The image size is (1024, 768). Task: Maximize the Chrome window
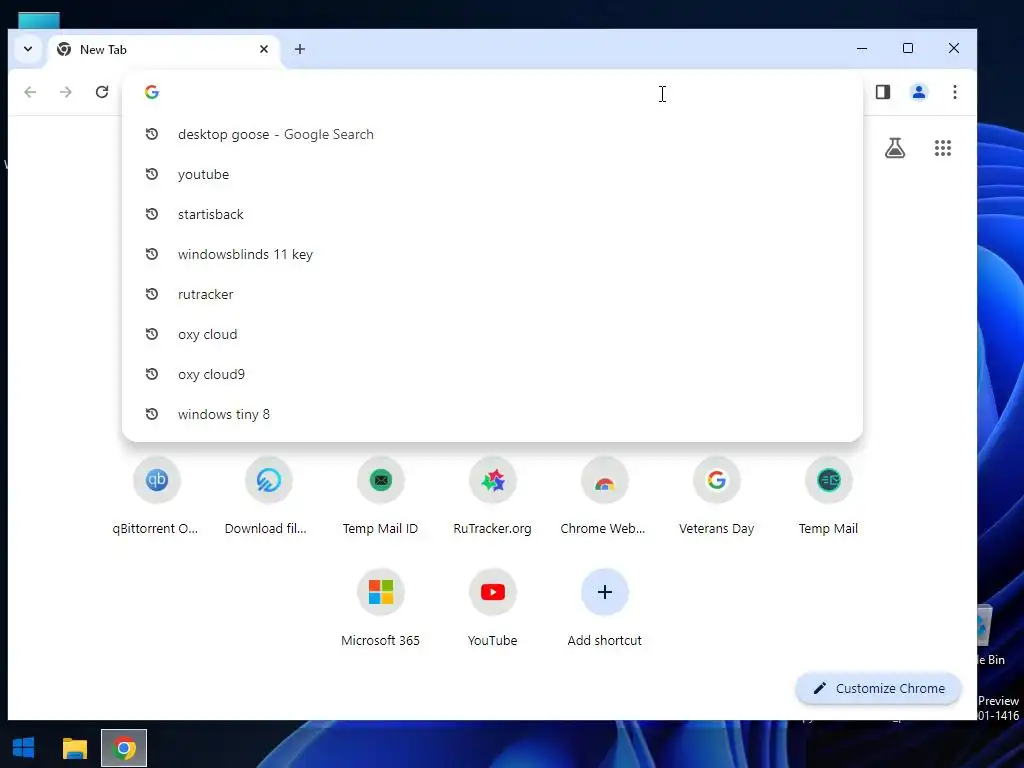tap(908, 48)
